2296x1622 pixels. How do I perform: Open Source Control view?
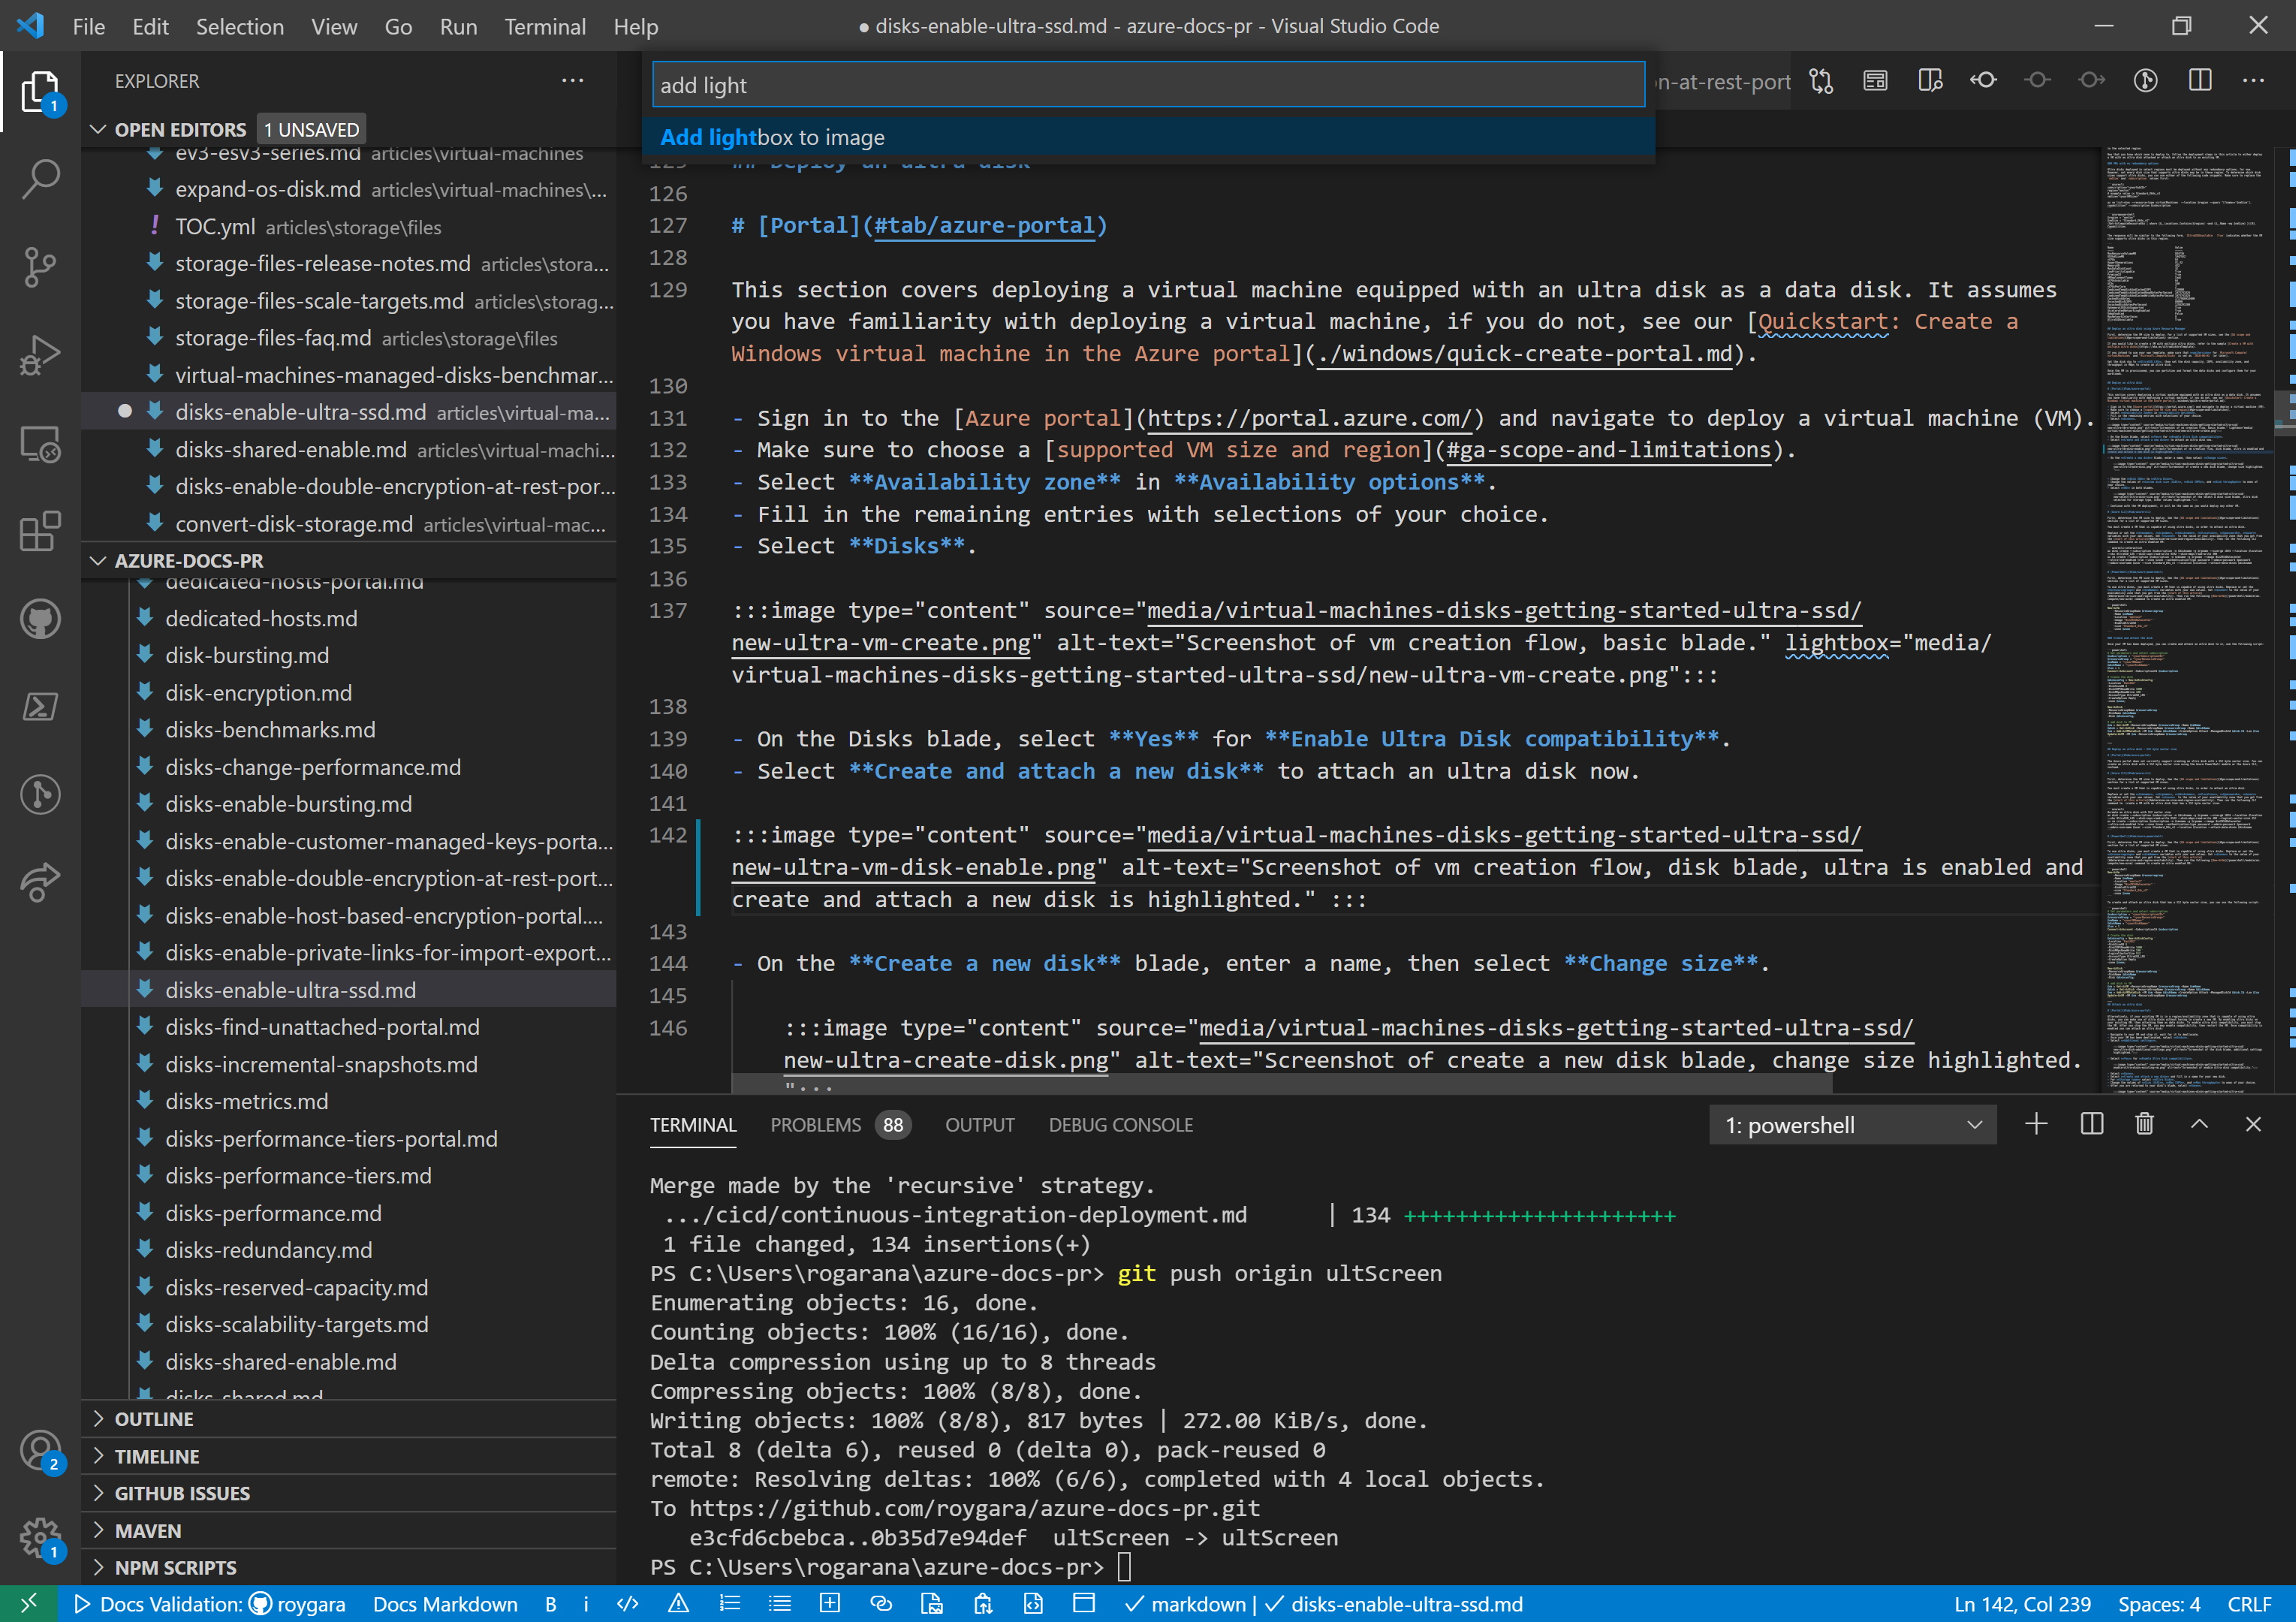[x=40, y=267]
